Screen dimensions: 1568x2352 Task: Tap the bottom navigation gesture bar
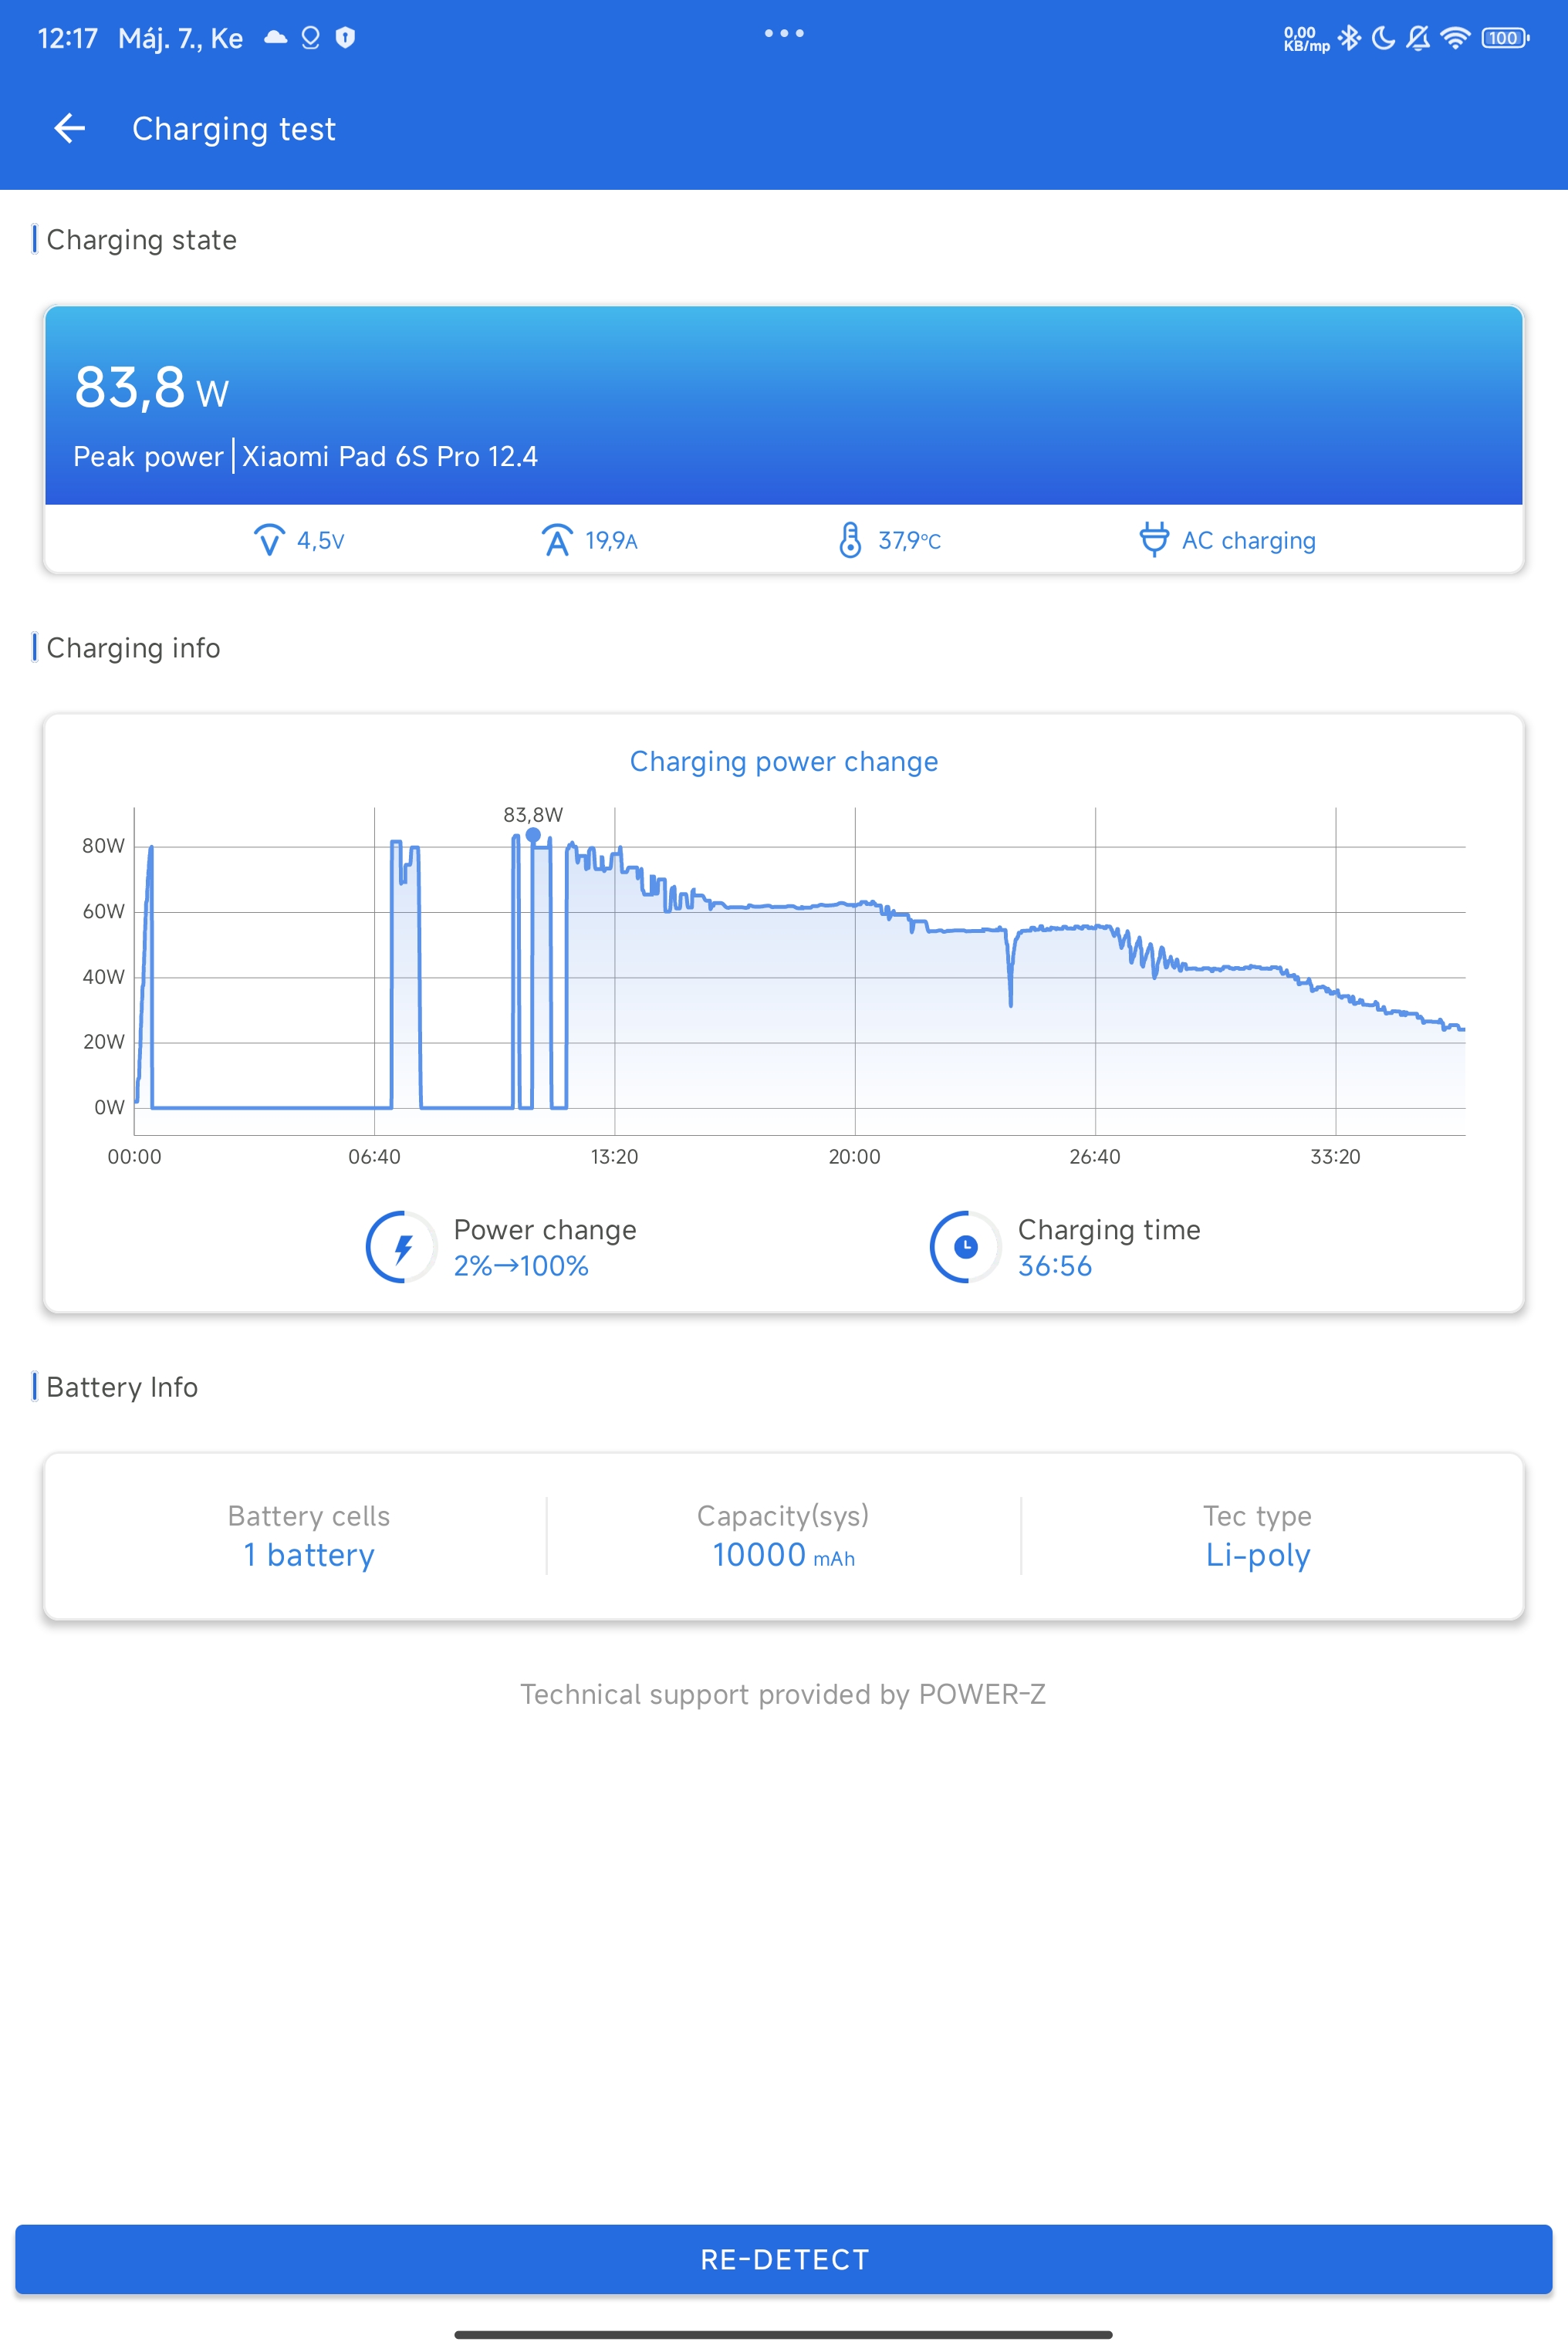coord(783,2334)
